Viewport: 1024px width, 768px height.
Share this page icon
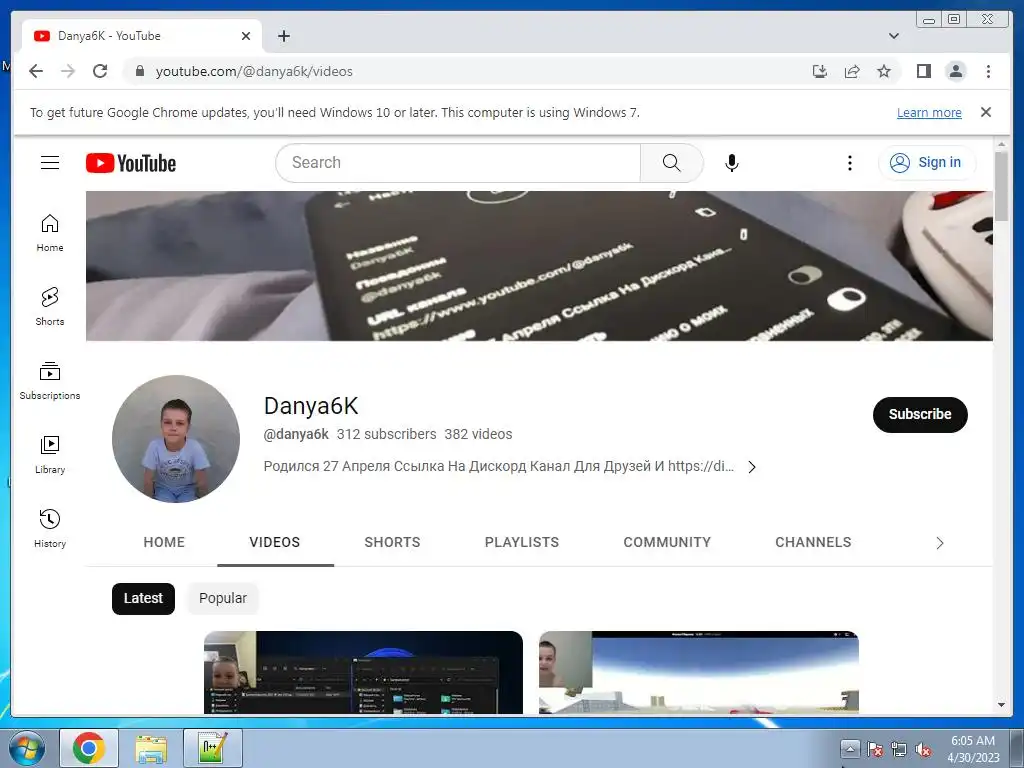[x=852, y=71]
